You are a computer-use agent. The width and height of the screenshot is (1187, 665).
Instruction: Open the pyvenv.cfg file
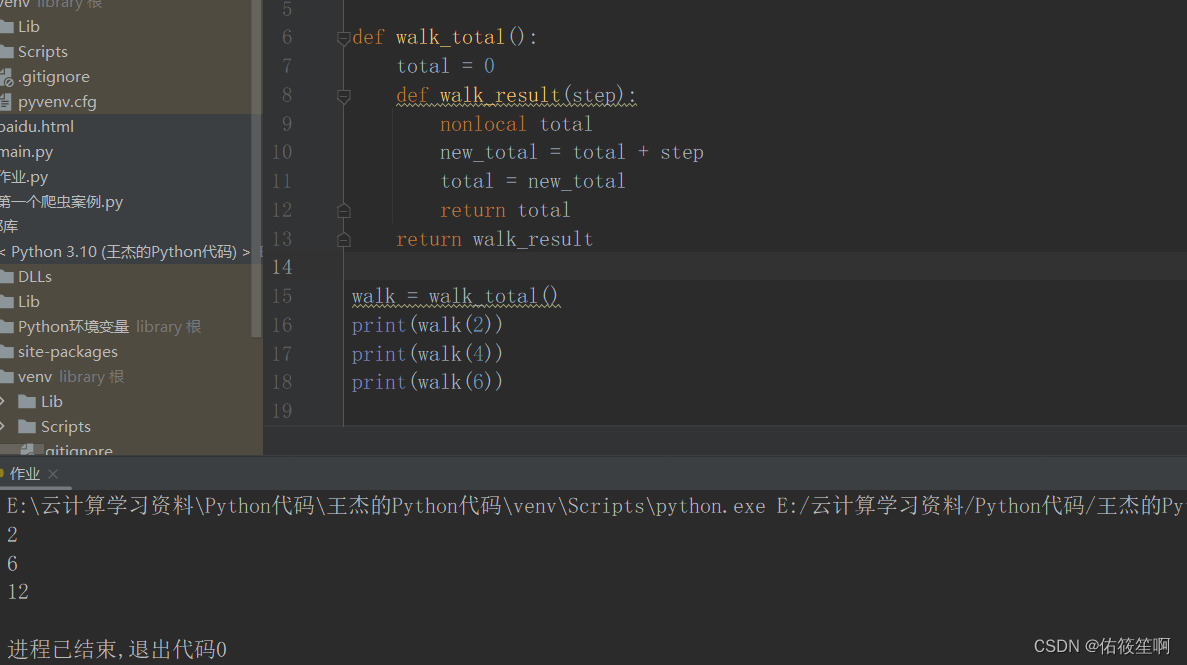pyautogui.click(x=57, y=101)
